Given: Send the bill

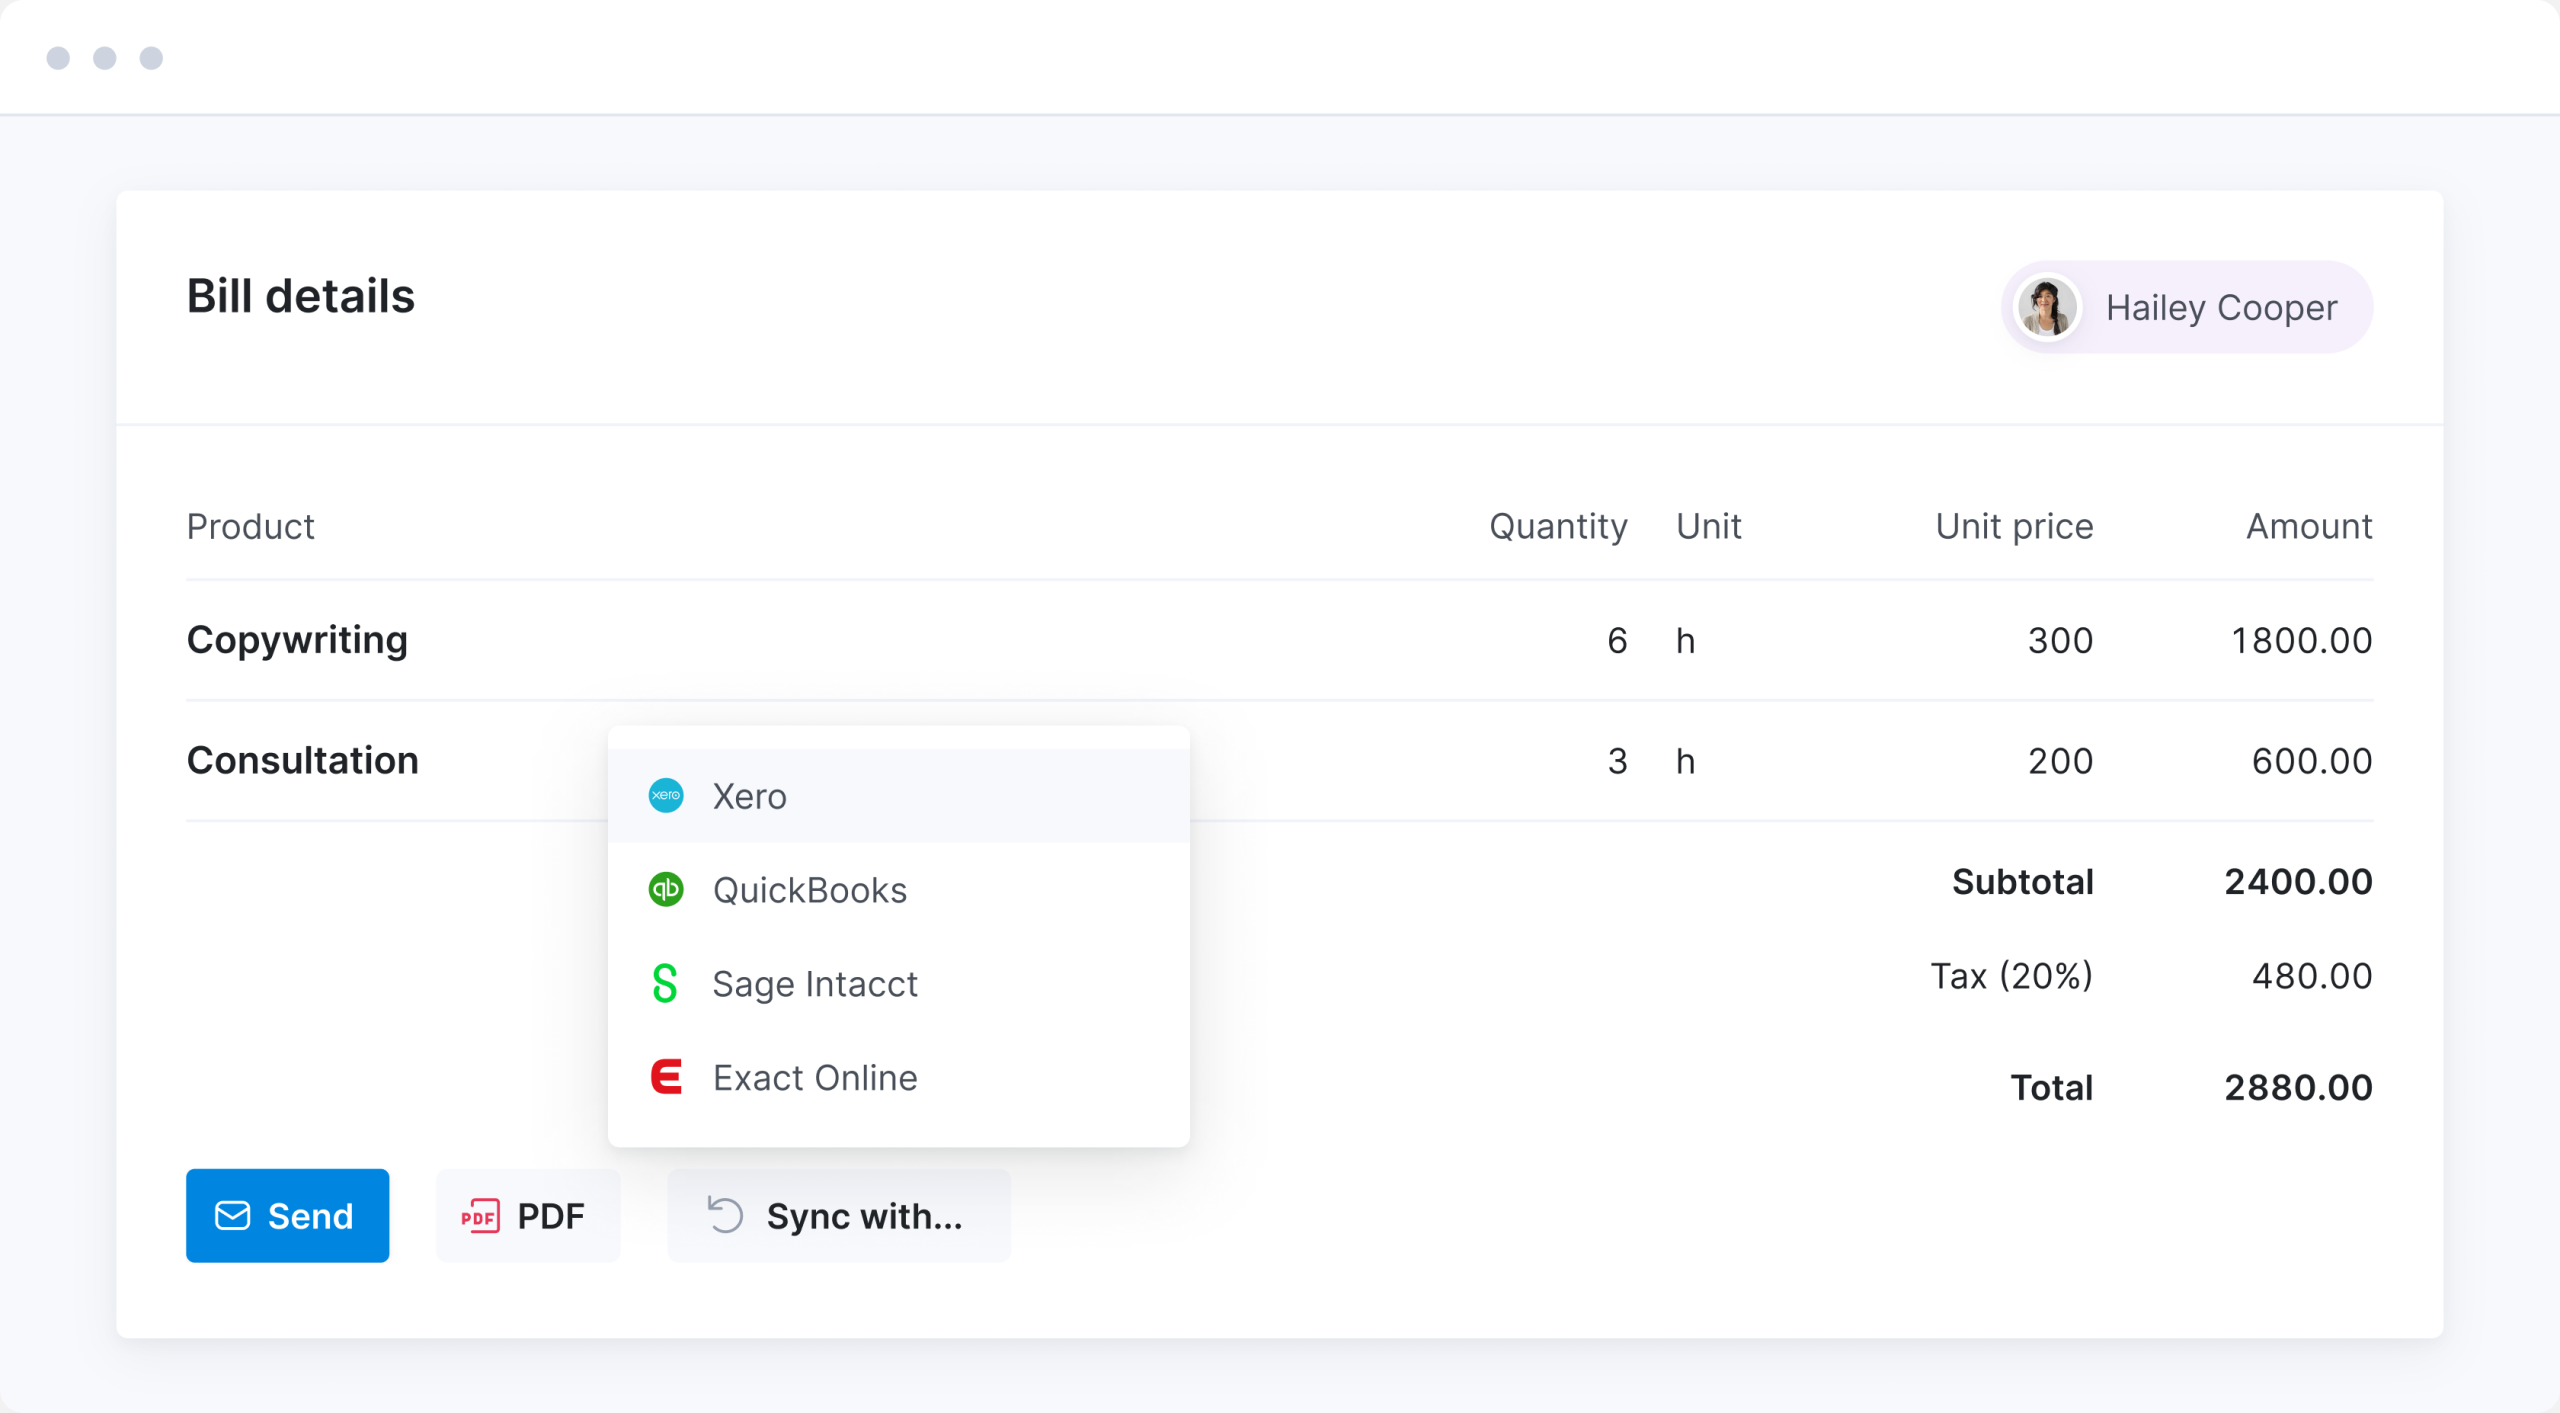Looking at the screenshot, I should pyautogui.click(x=288, y=1216).
